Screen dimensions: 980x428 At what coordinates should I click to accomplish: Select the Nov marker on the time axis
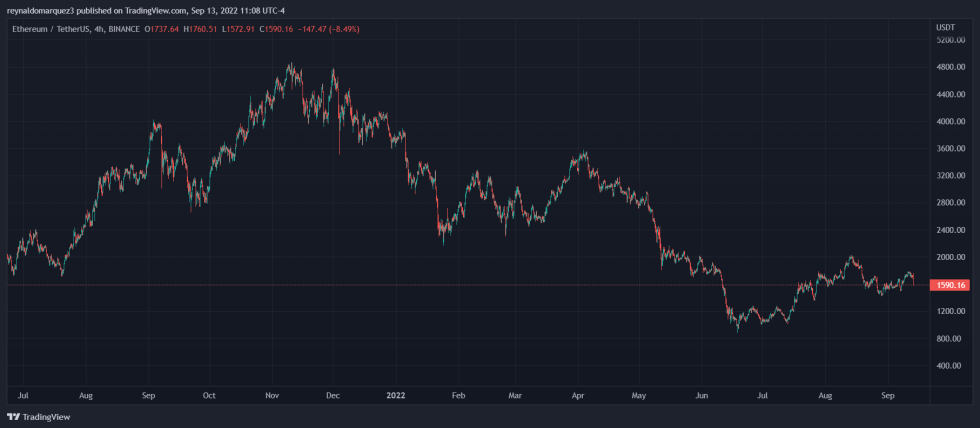[x=271, y=395]
